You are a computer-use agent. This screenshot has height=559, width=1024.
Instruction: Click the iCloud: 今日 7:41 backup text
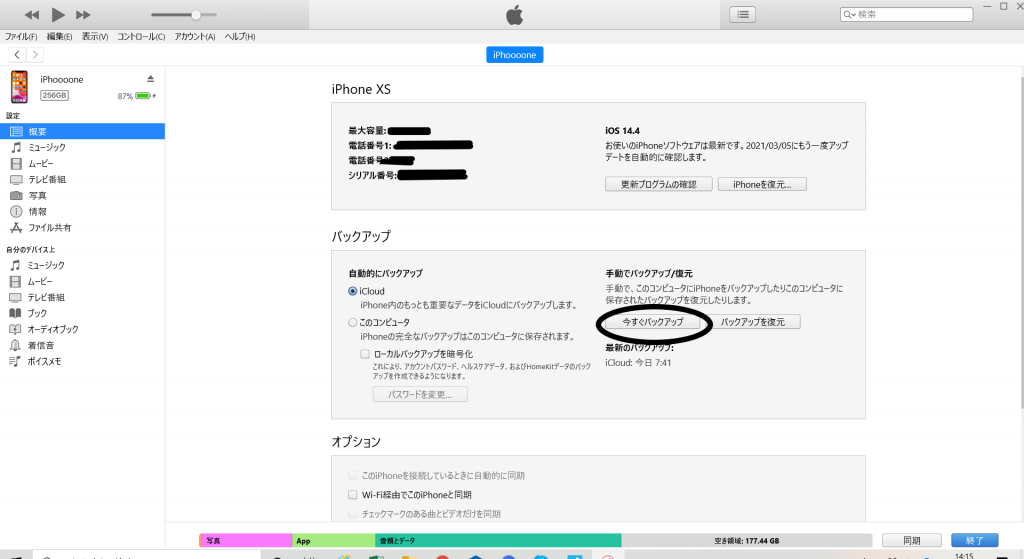coord(638,362)
